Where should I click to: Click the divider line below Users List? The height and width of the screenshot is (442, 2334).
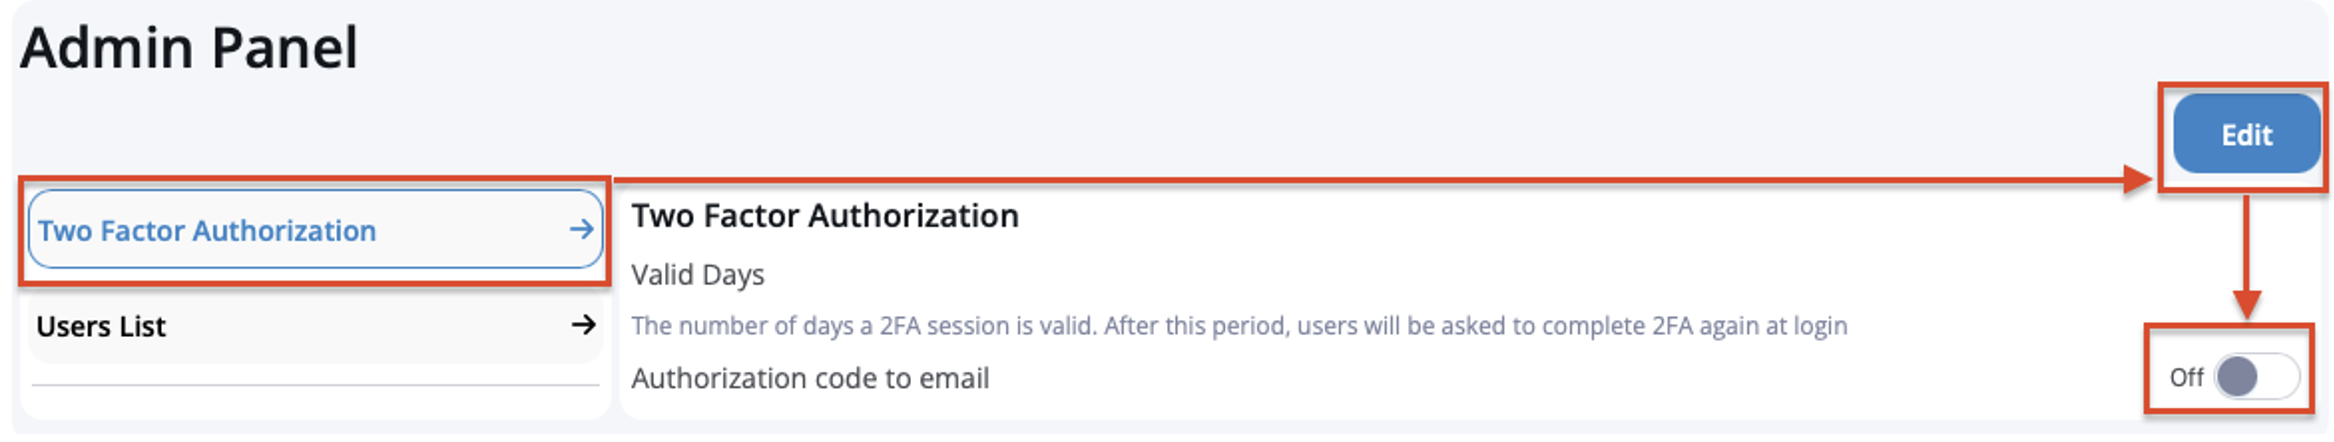point(314,385)
